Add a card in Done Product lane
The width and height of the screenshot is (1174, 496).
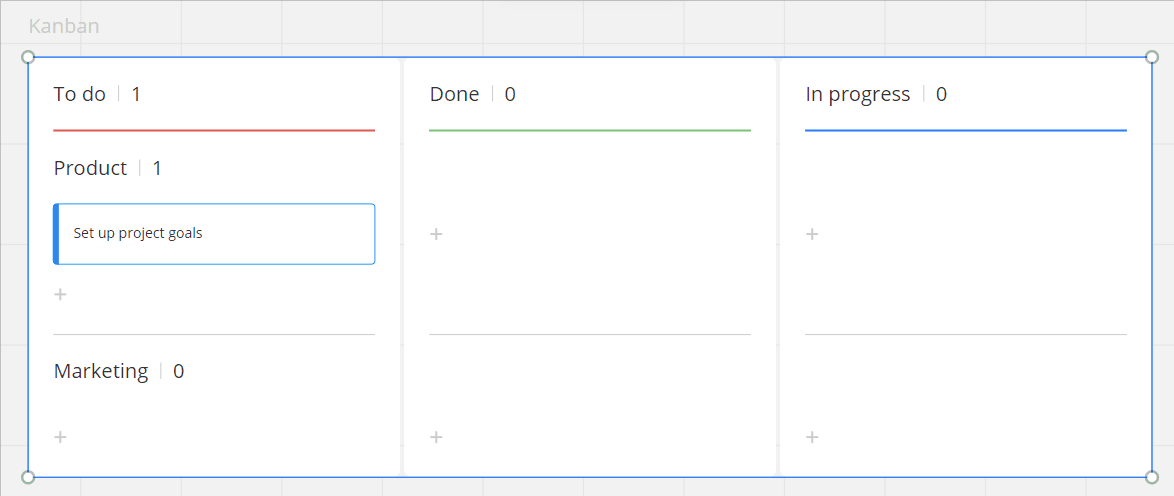tap(436, 234)
